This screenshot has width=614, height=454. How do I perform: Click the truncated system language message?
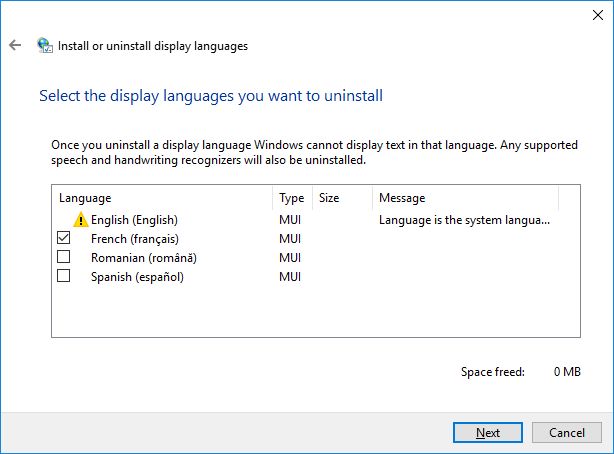(464, 220)
